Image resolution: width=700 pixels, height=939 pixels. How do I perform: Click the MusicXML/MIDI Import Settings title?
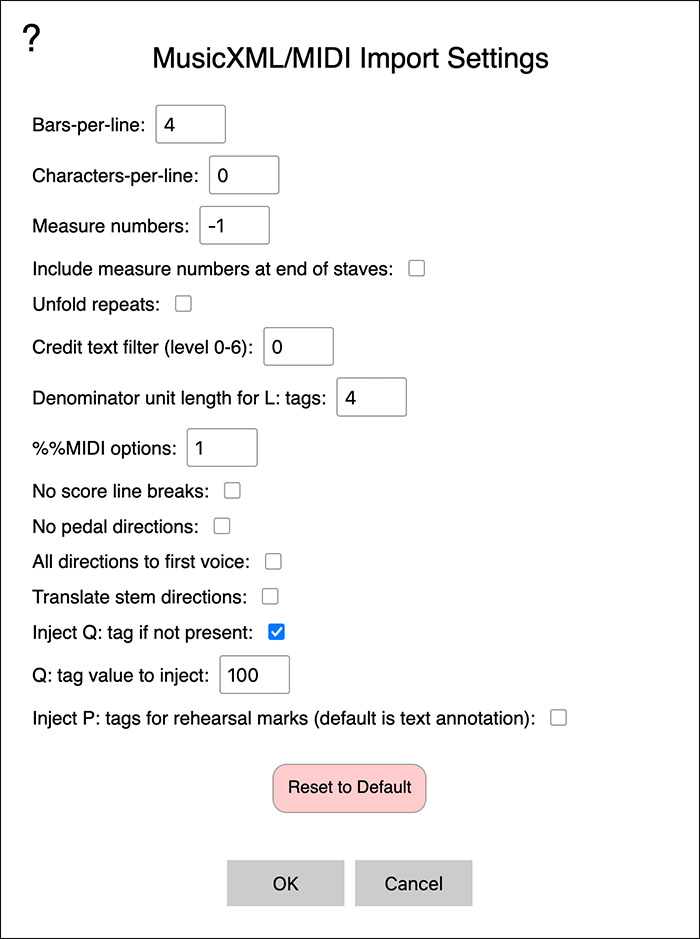(350, 59)
